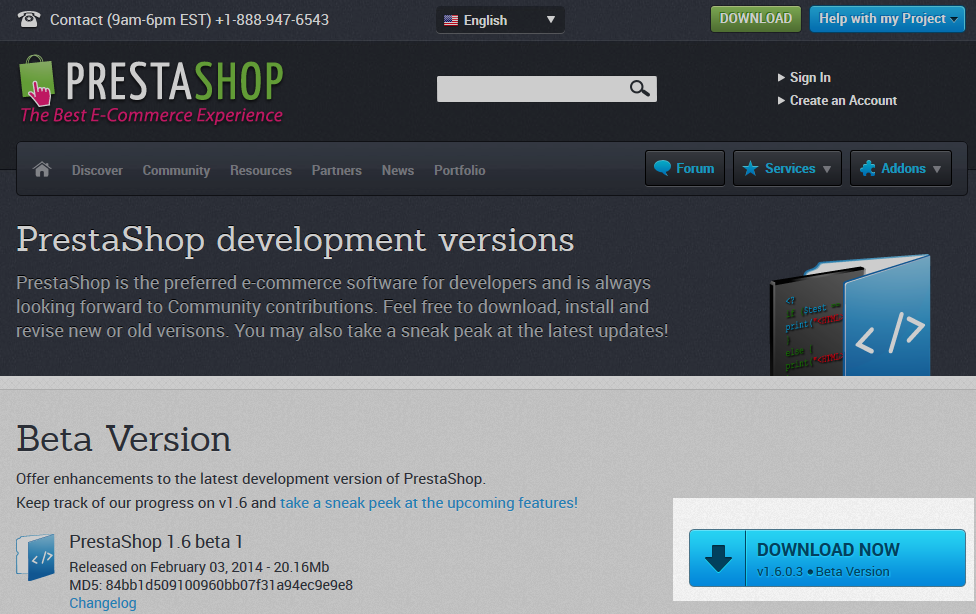Image resolution: width=976 pixels, height=614 pixels.
Task: Expand the Help with my Project menu
Action: pyautogui.click(x=887, y=19)
